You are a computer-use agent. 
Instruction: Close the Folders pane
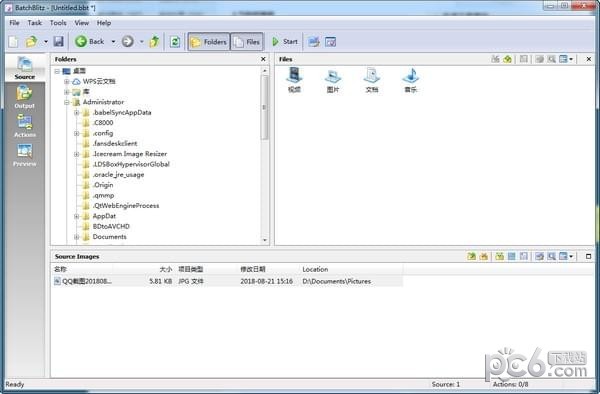tap(263, 59)
